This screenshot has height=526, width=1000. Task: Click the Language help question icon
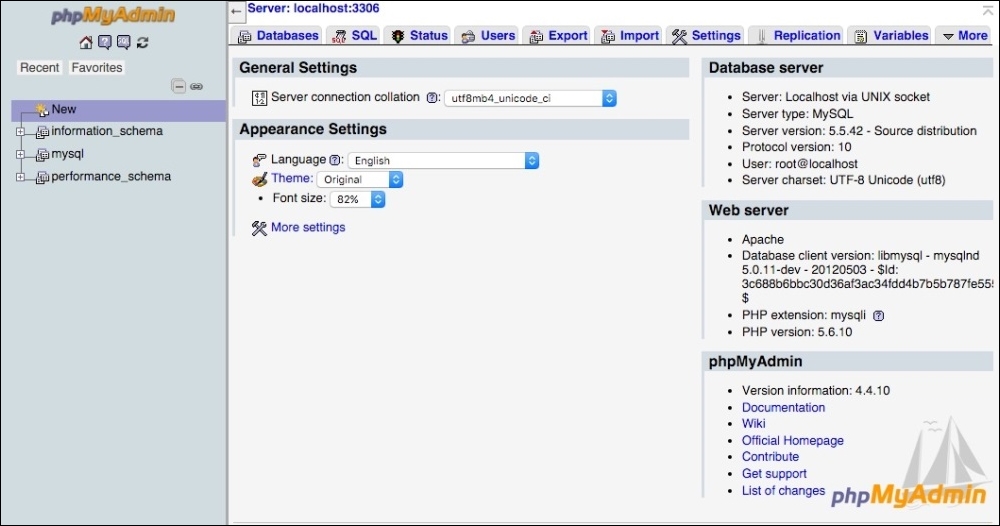point(334,160)
